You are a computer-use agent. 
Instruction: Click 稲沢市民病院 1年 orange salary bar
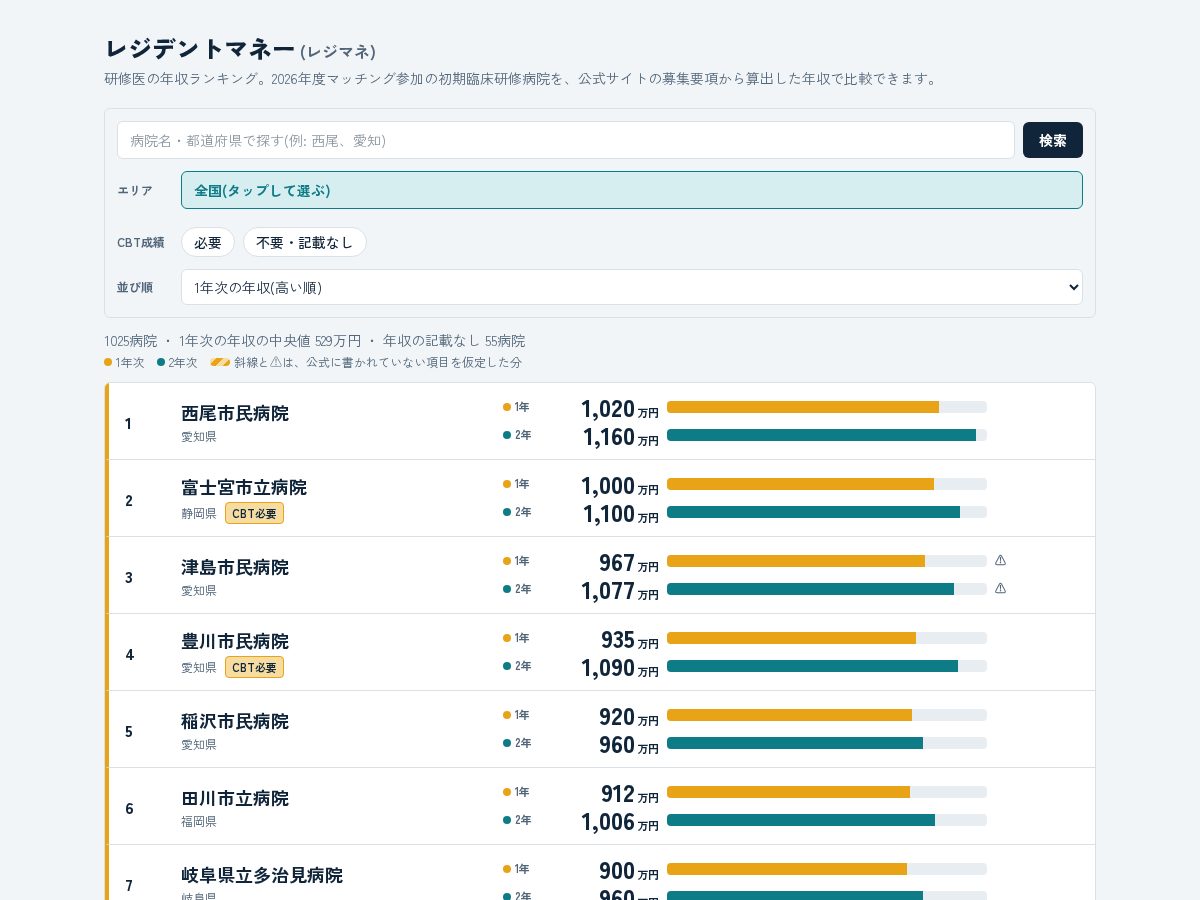pyautogui.click(x=789, y=715)
